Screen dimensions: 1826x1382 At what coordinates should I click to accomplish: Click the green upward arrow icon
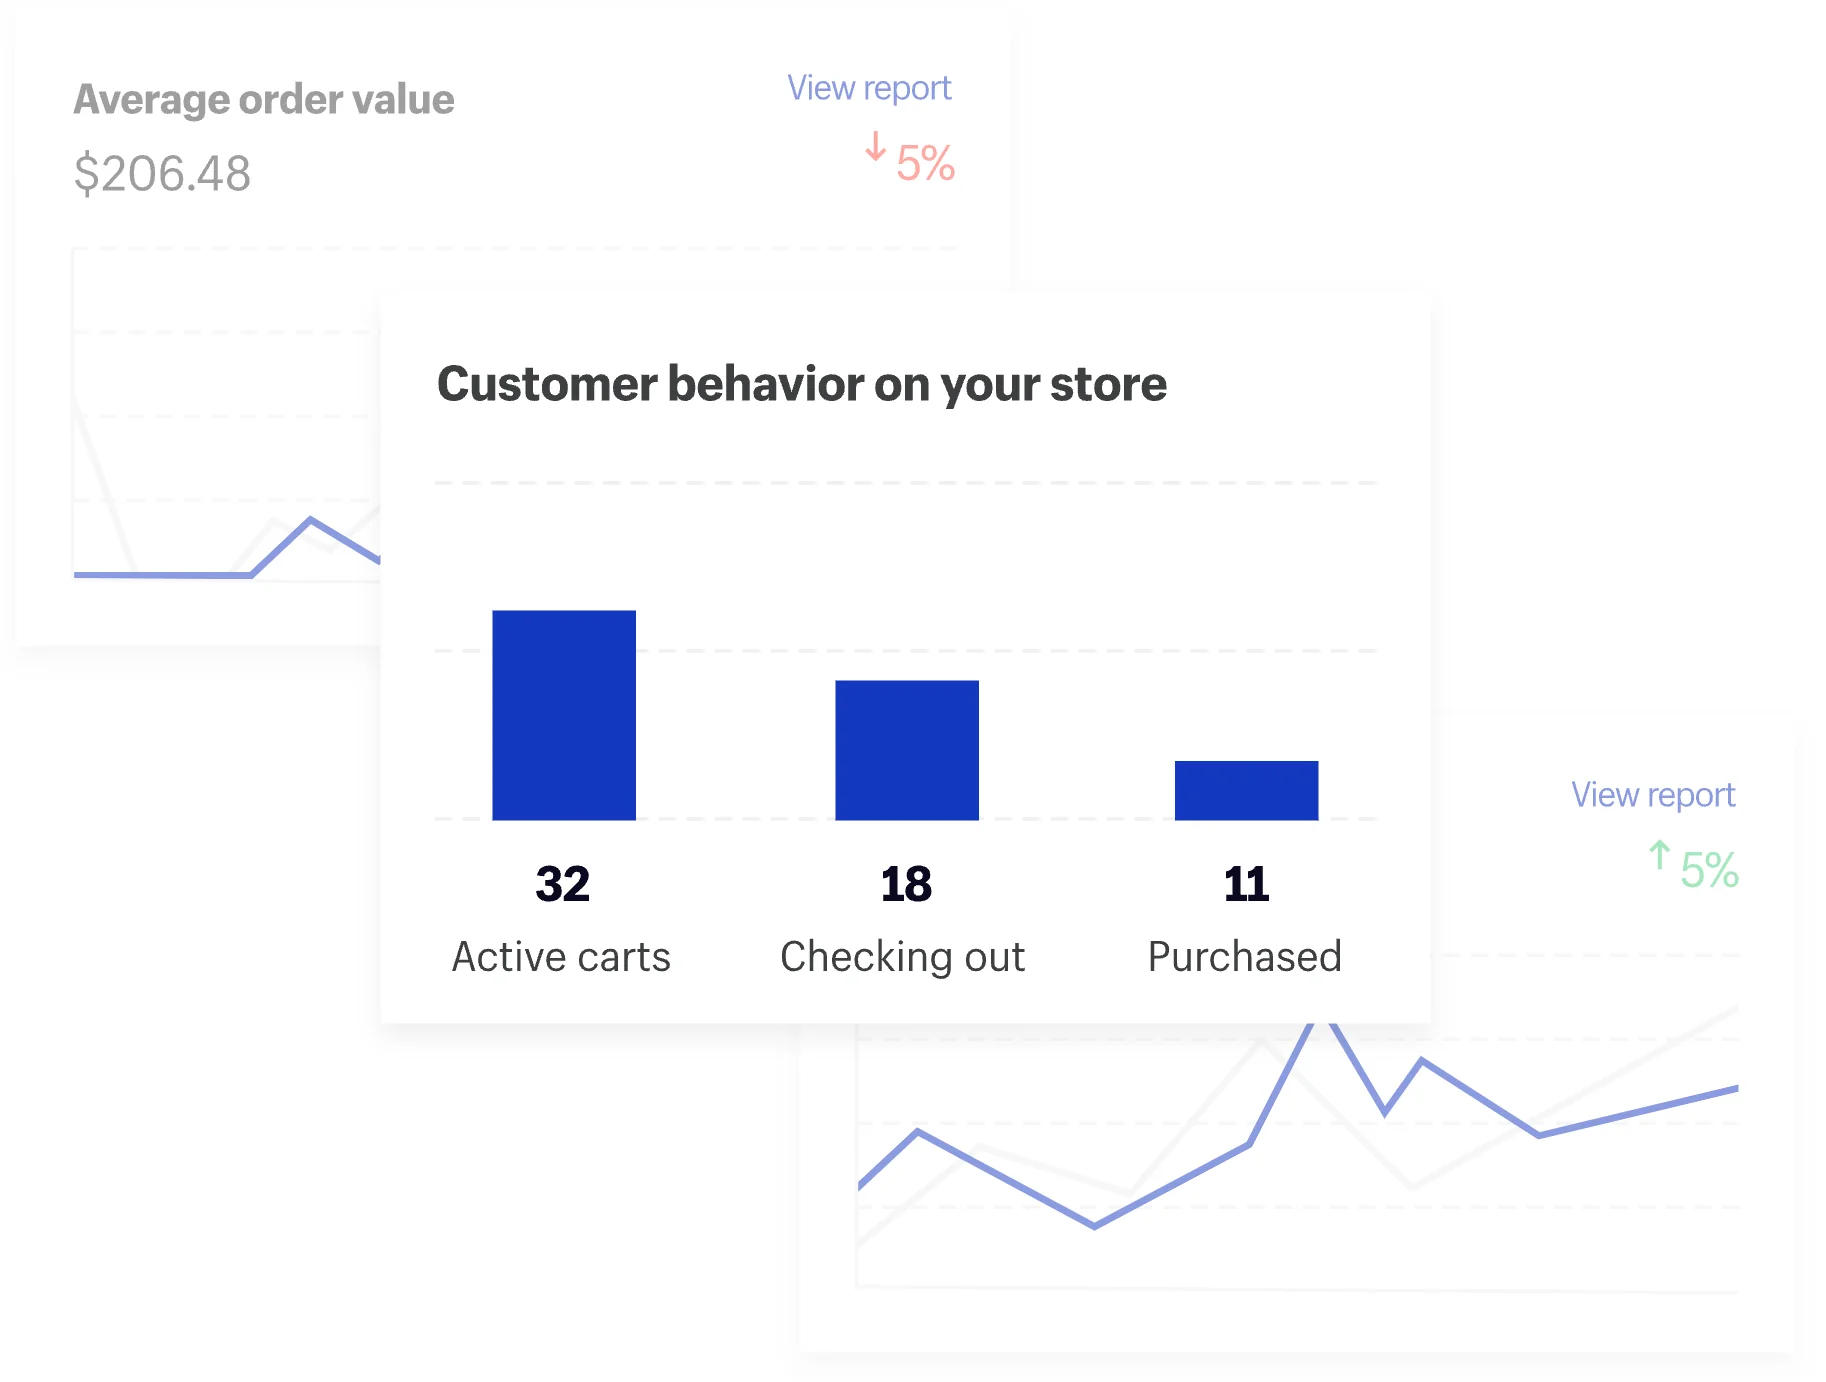pos(1659,855)
